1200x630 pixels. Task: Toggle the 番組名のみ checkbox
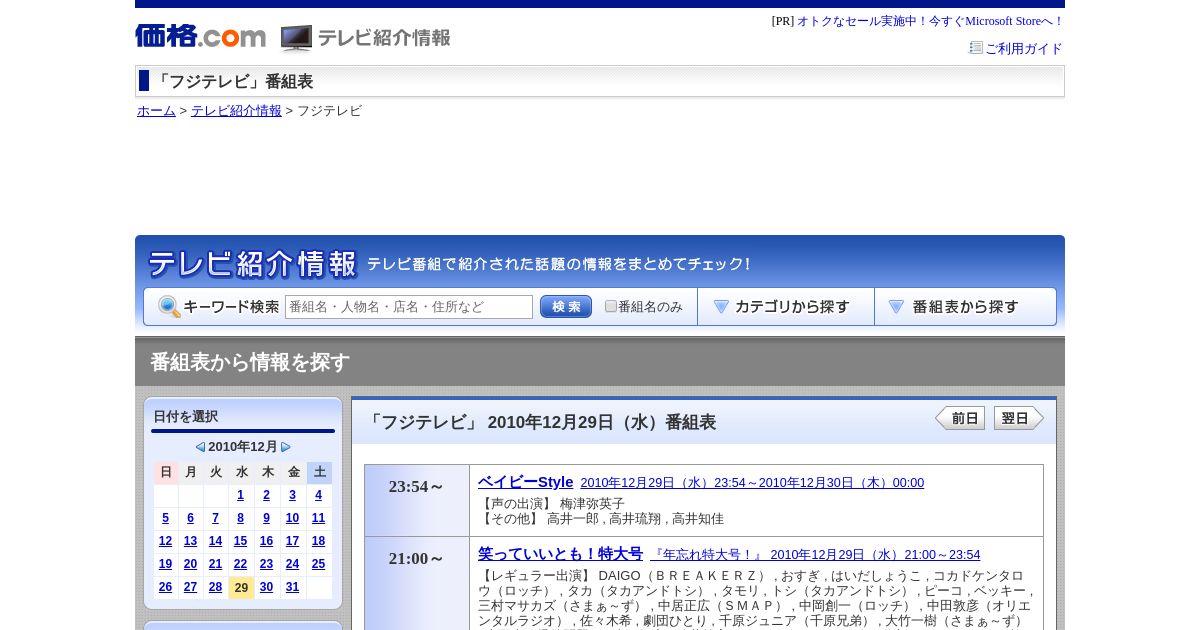611,306
